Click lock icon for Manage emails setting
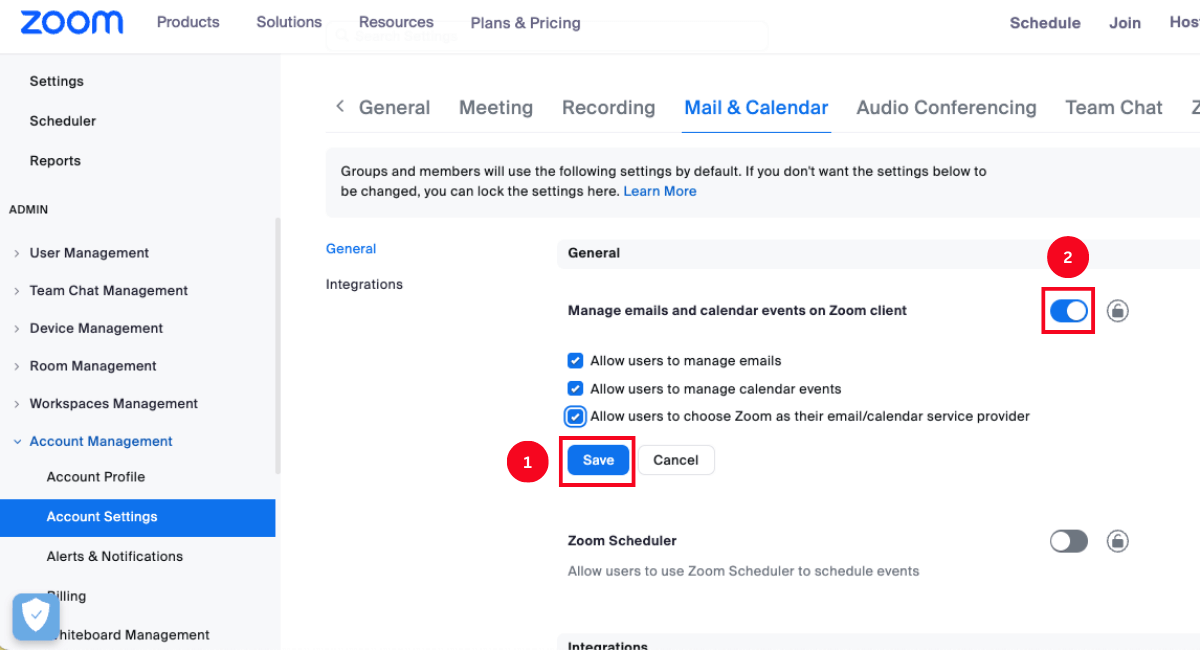The image size is (1200, 650). (x=1118, y=311)
